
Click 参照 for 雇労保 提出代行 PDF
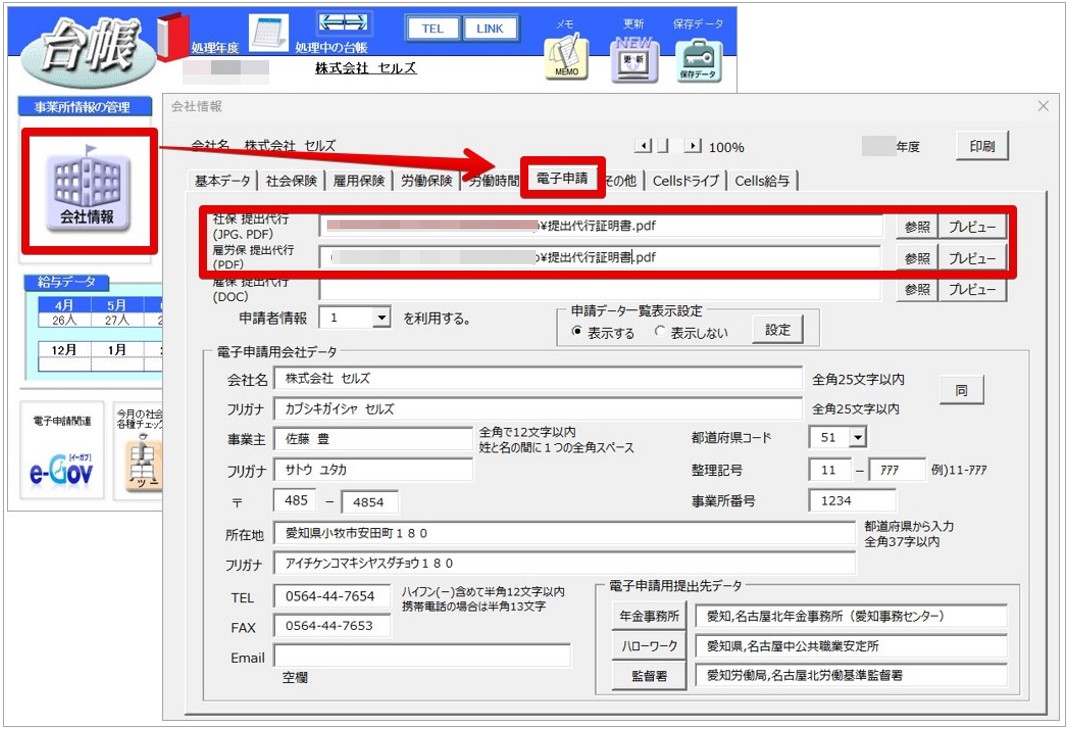[917, 258]
